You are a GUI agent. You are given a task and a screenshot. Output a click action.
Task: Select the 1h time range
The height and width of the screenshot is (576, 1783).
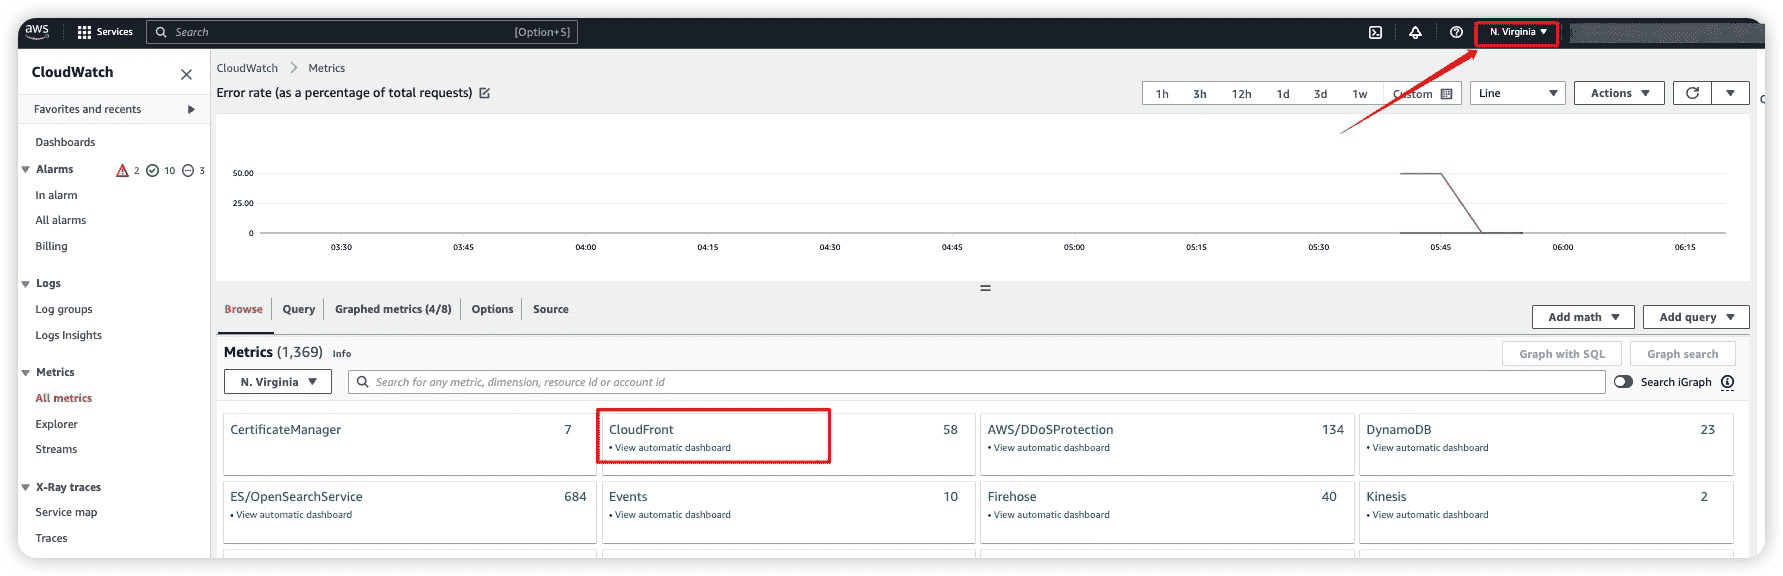[1162, 94]
